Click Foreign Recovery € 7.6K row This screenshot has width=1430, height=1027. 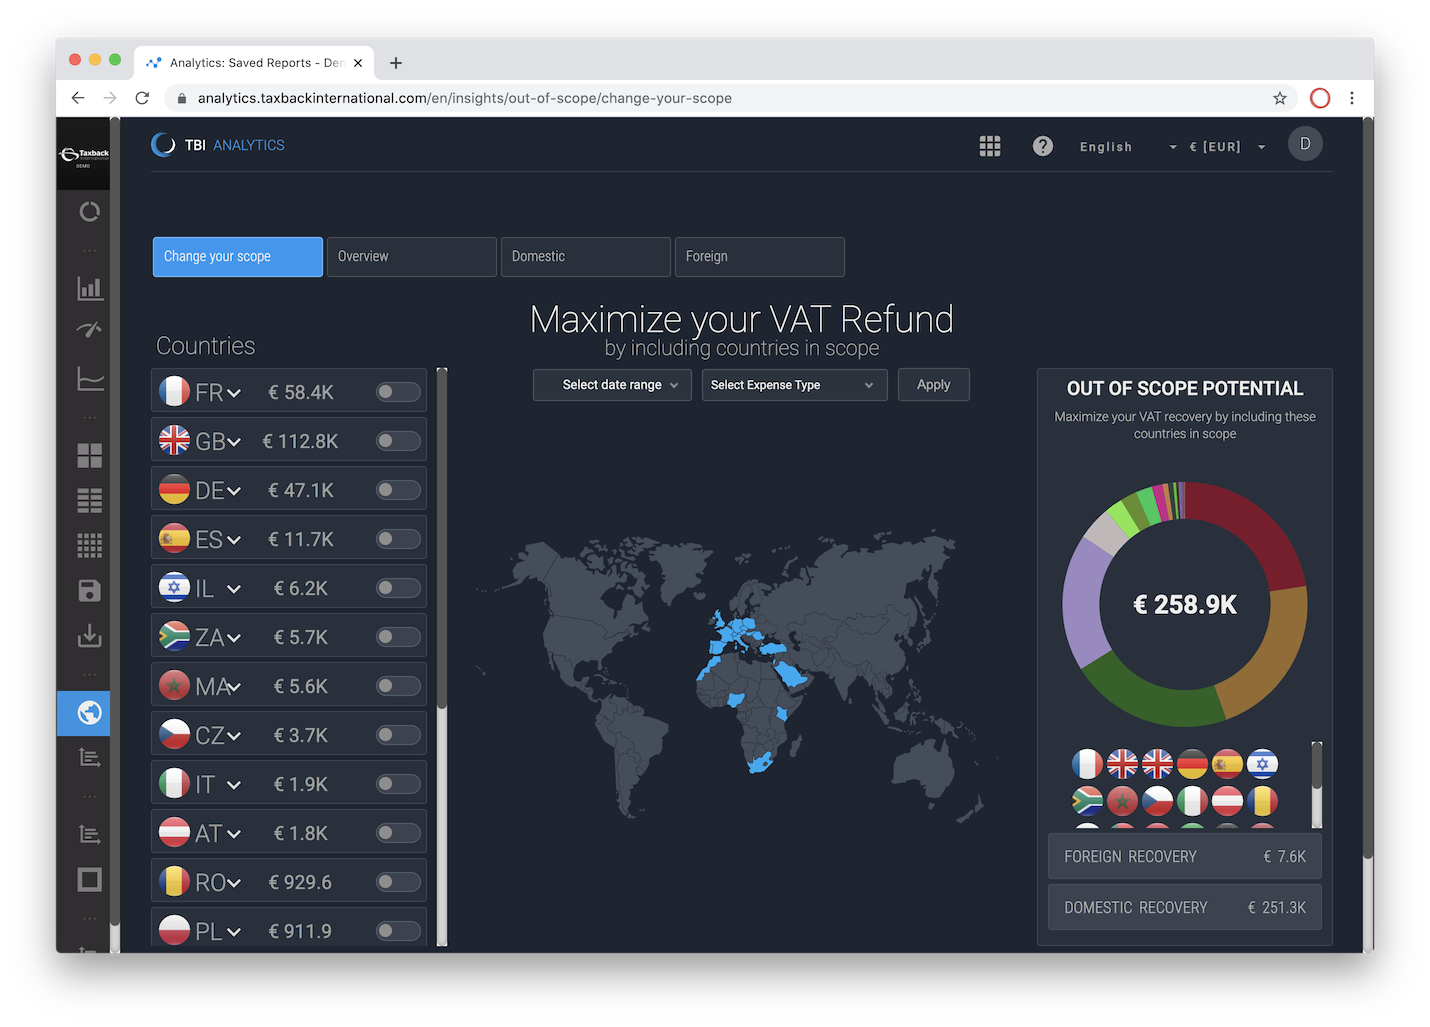pyautogui.click(x=1185, y=857)
